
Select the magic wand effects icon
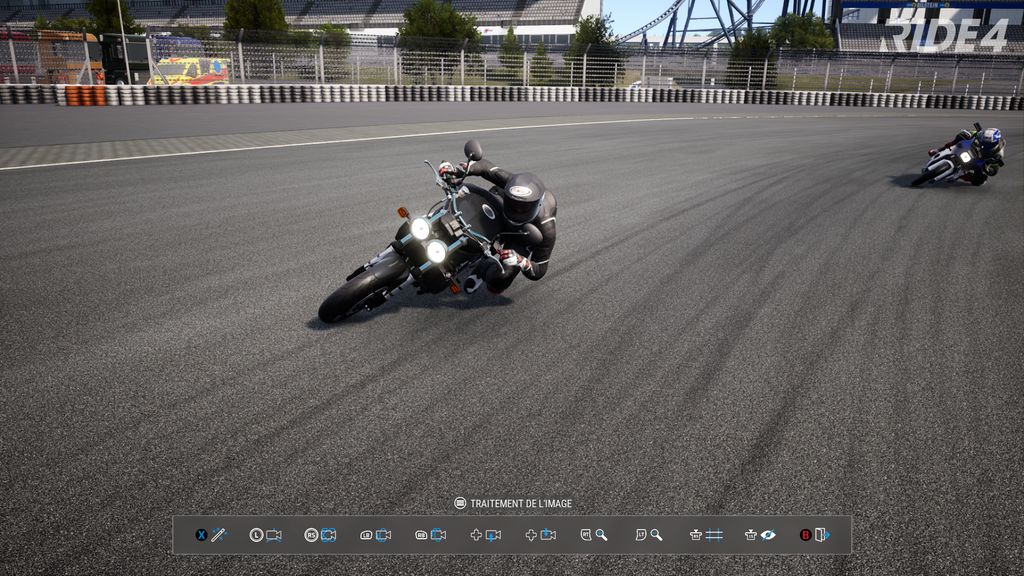click(x=219, y=535)
